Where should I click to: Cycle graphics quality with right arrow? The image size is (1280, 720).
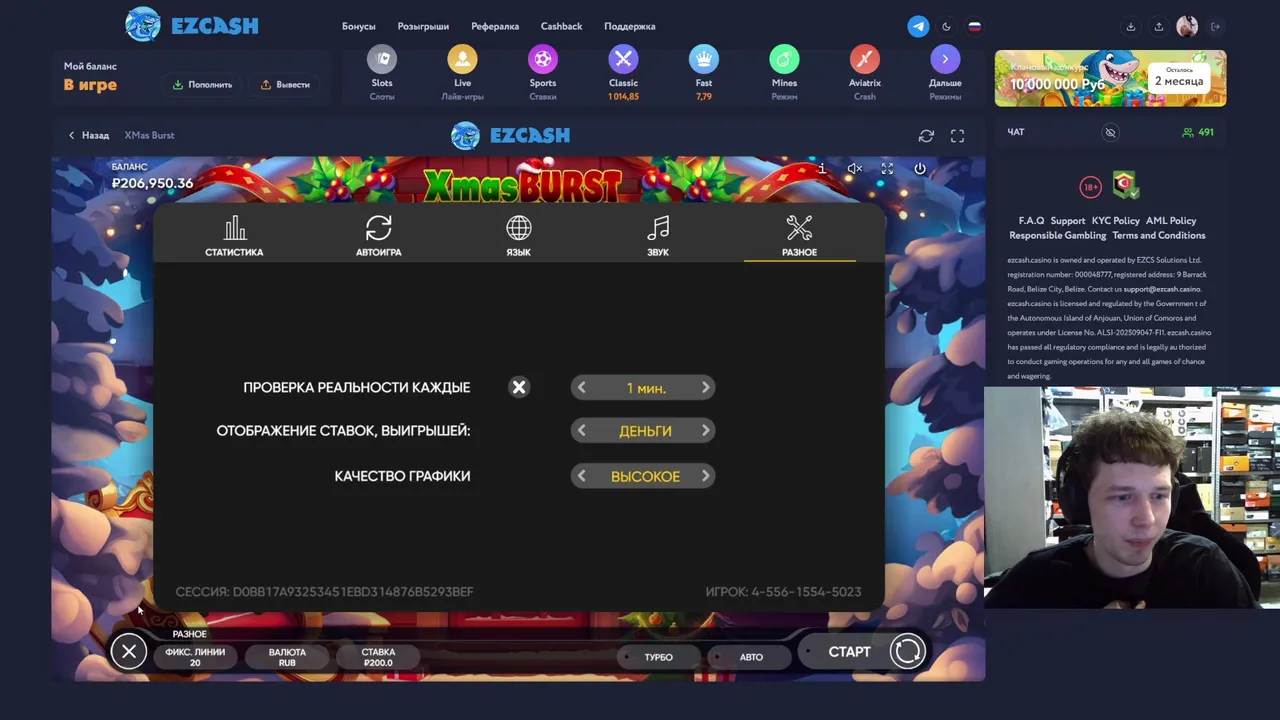click(x=705, y=476)
